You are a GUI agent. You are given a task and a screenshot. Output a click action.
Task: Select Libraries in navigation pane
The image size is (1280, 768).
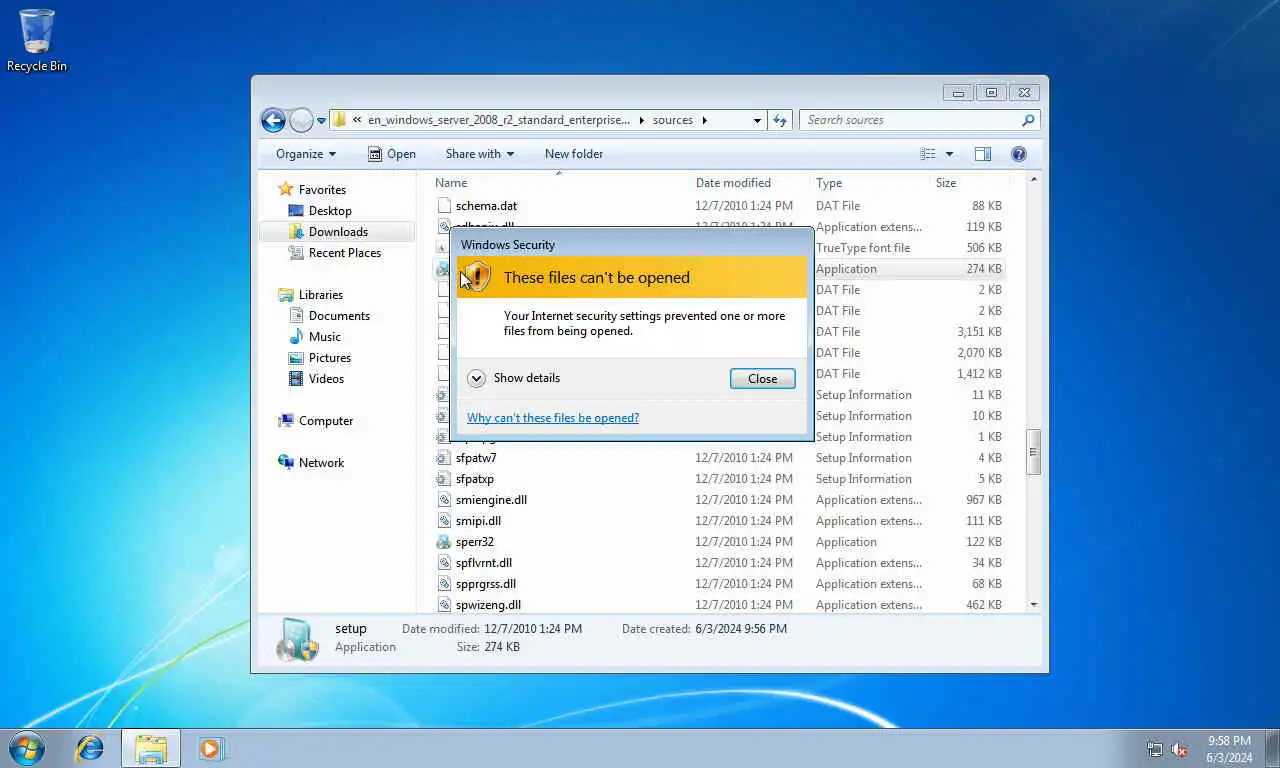click(320, 295)
